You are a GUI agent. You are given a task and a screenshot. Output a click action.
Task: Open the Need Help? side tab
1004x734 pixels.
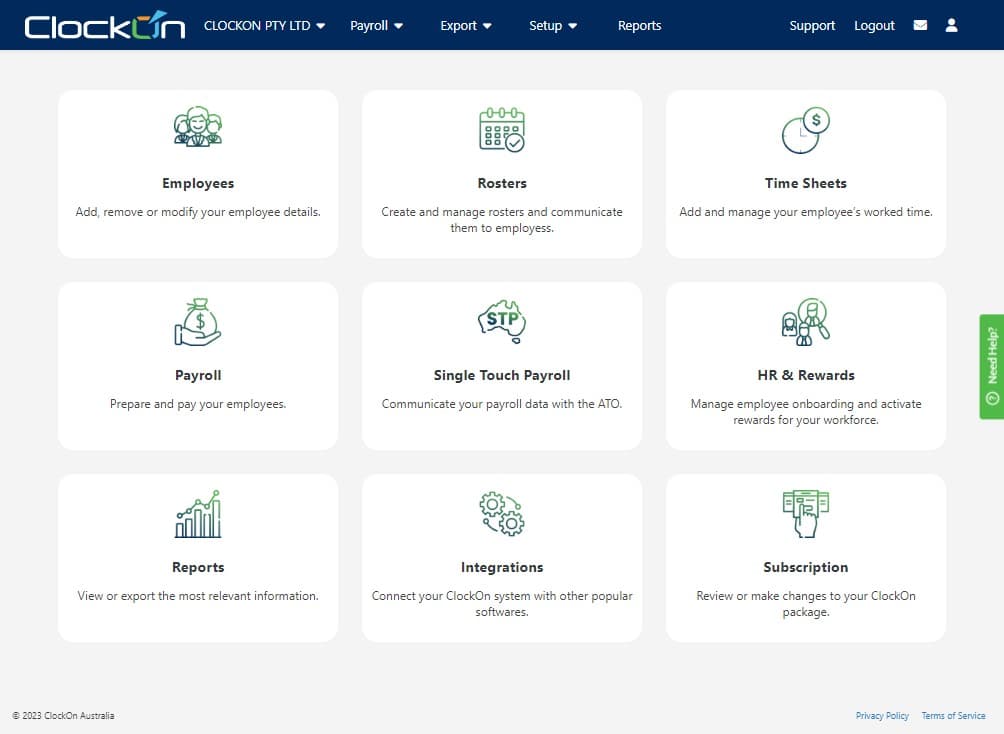tap(991, 366)
